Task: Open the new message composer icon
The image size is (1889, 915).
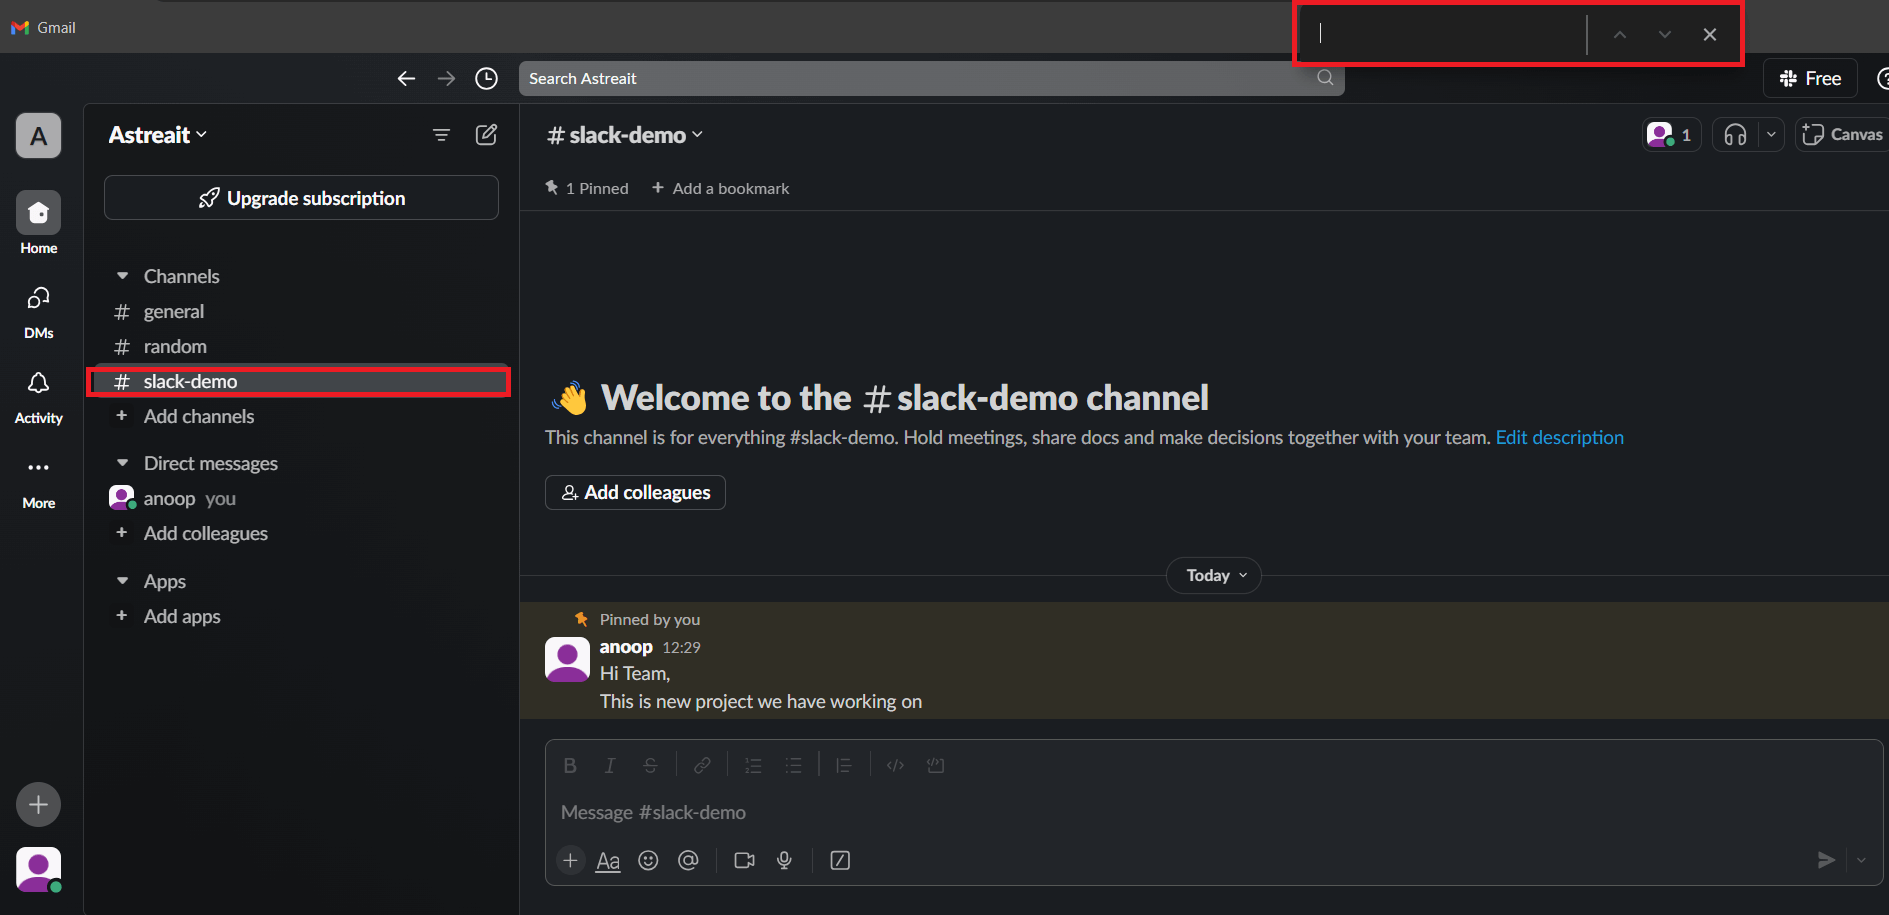Action: tap(486, 134)
